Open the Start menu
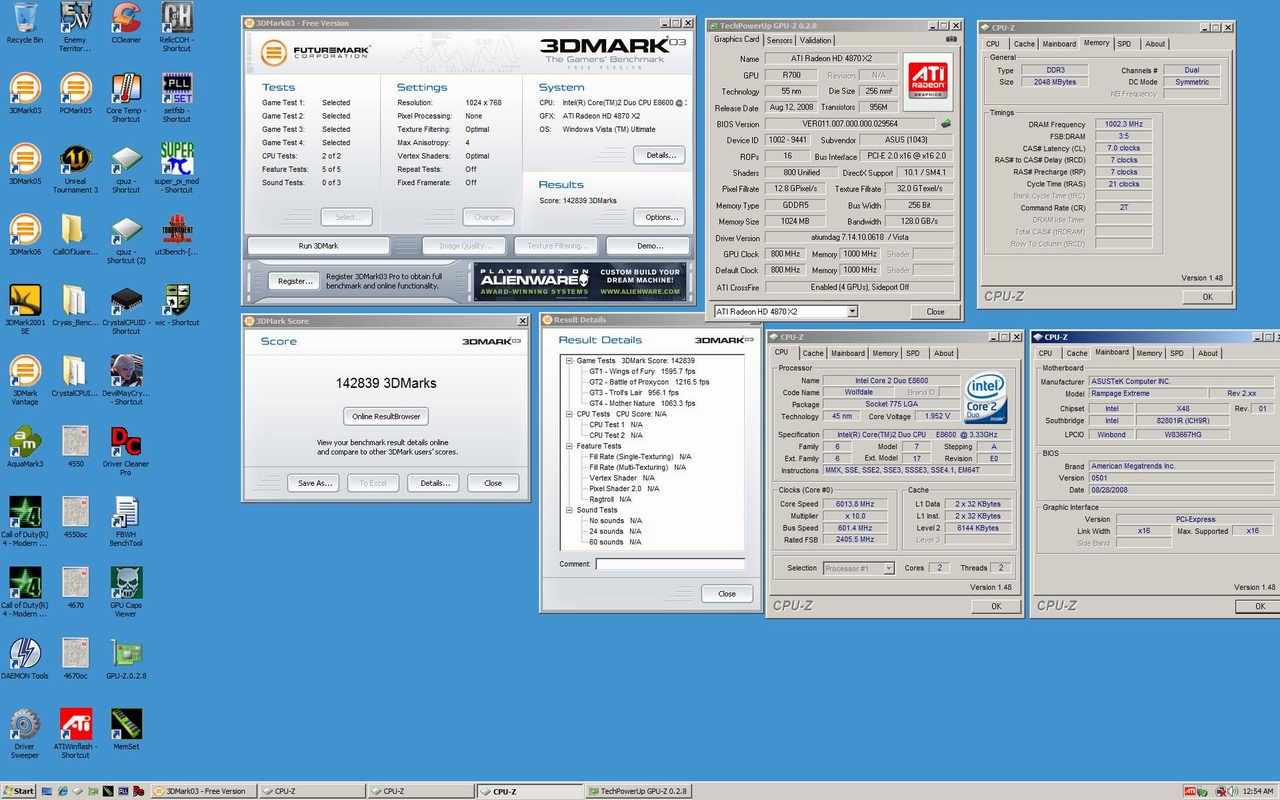The height and width of the screenshot is (800, 1280). [x=19, y=791]
